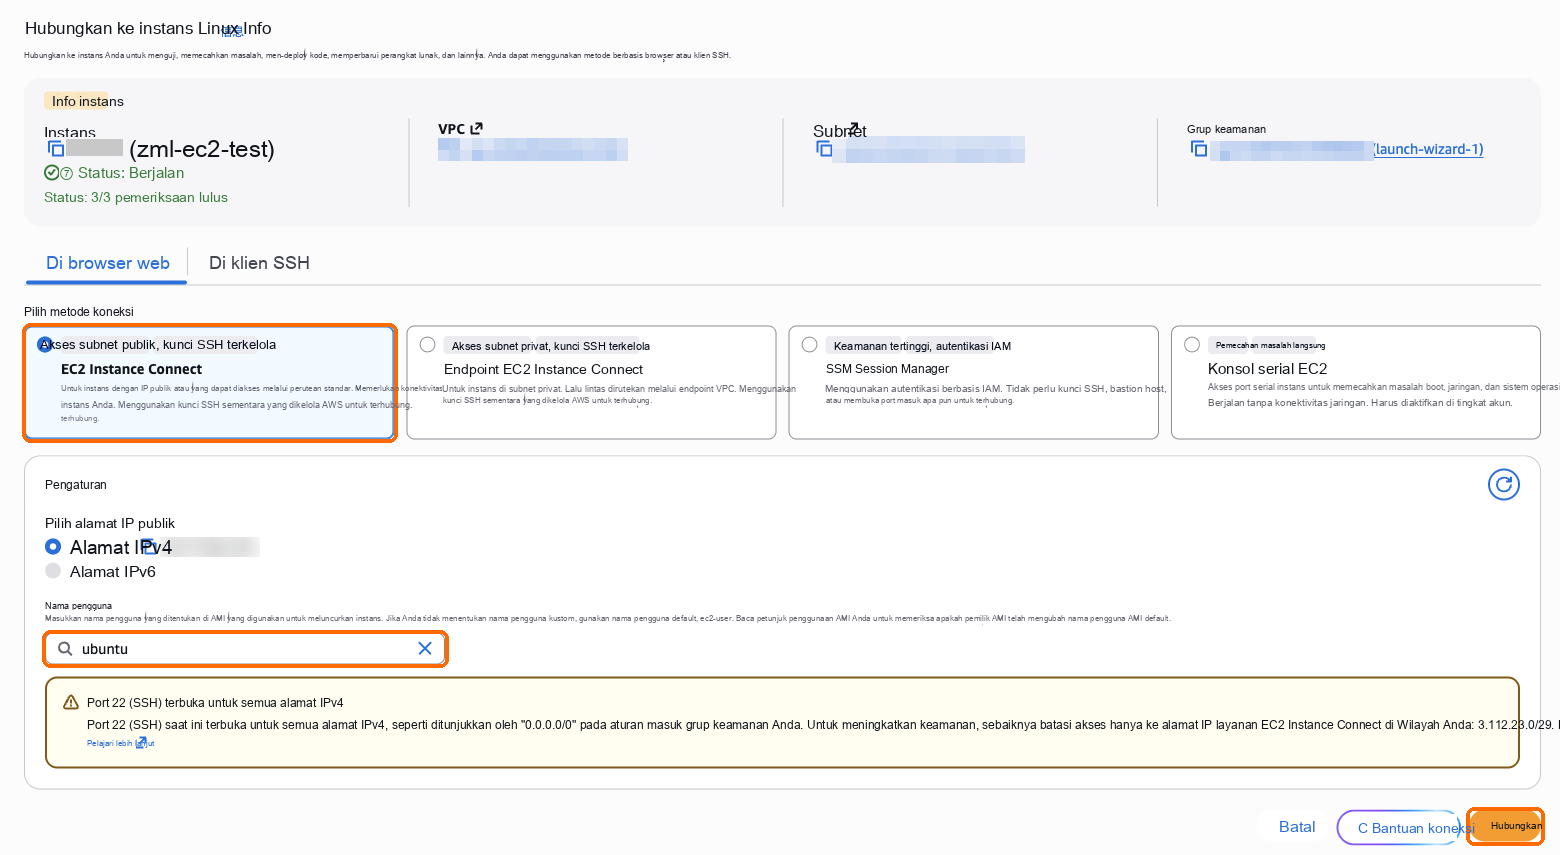Click the warning triangle for Port 22

(x=71, y=703)
